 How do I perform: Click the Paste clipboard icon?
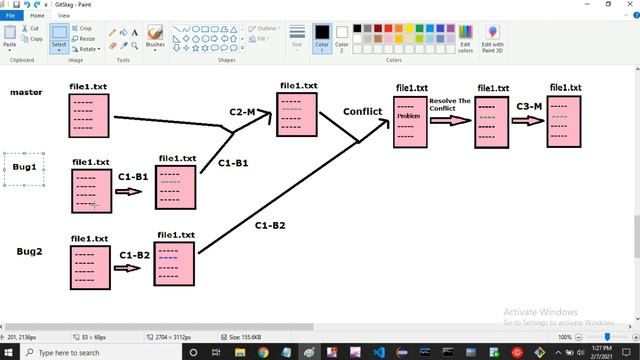coord(10,32)
